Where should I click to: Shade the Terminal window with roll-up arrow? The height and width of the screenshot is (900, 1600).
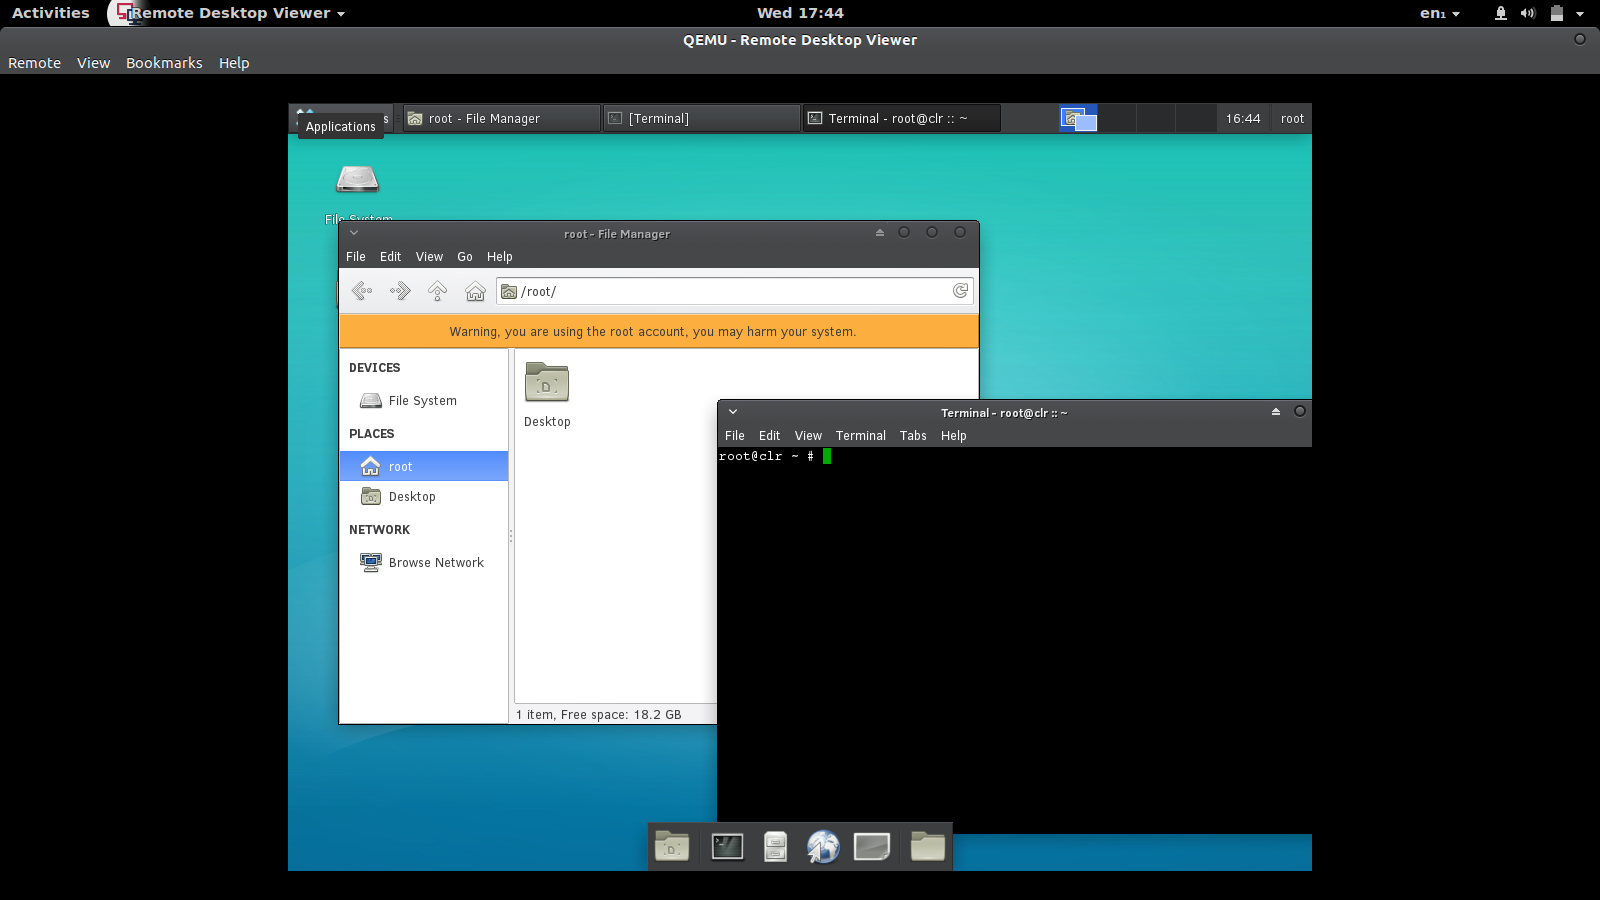coord(1276,411)
